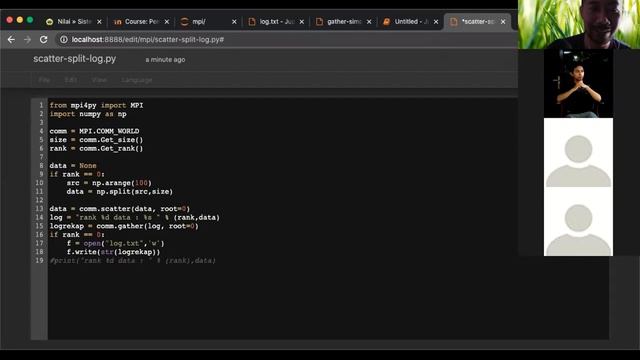The height and width of the screenshot is (360, 640).
Task: Click the site info icon in address bar
Action: coord(64,40)
